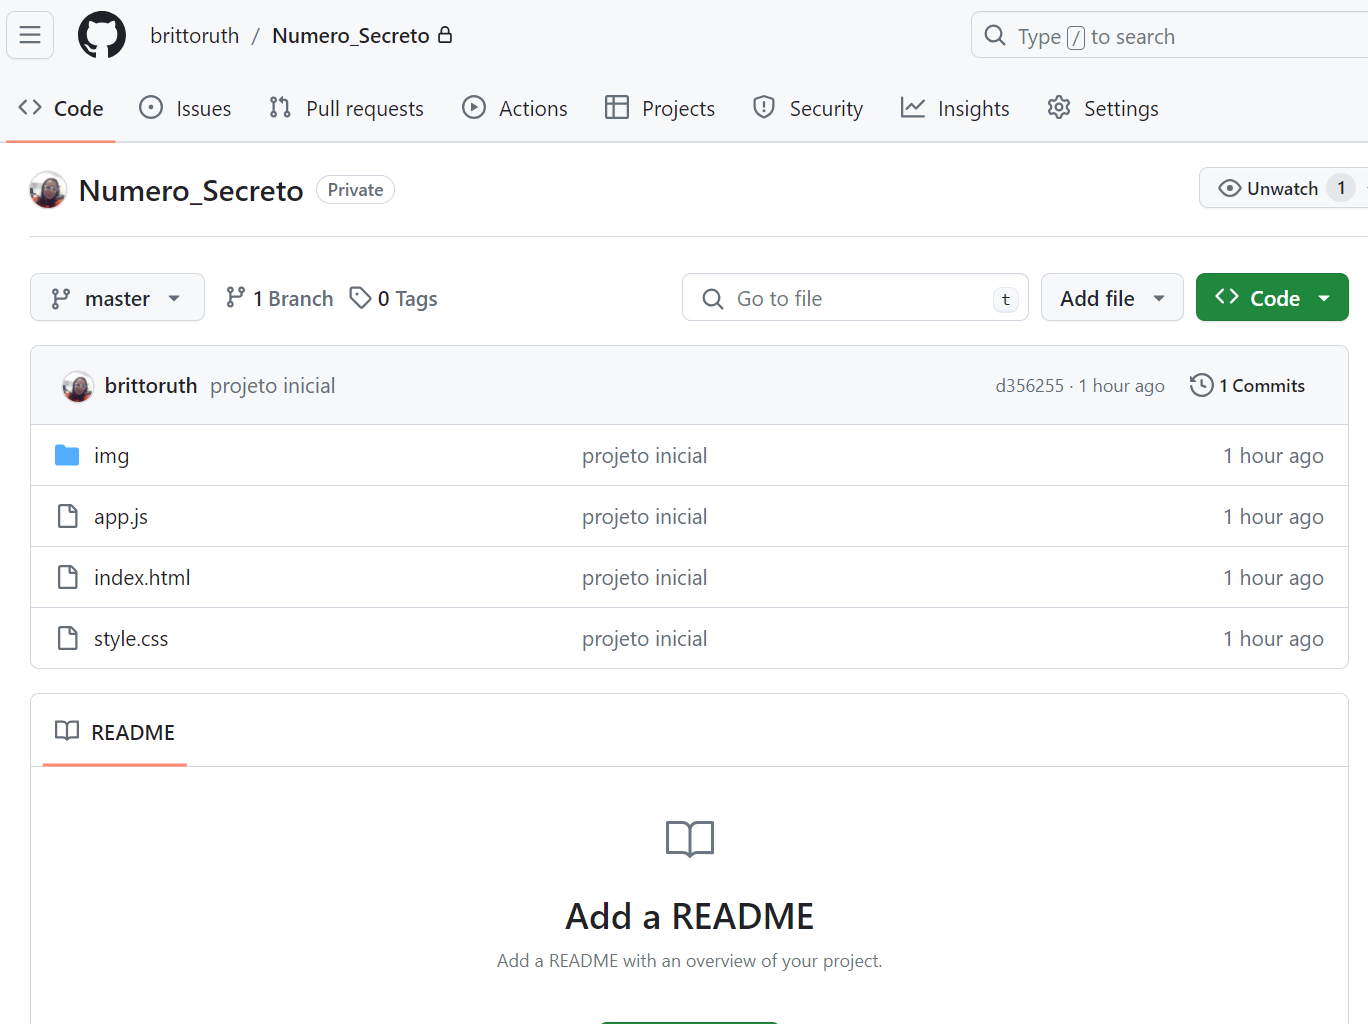Click the repository owner avatar beside title

48,190
